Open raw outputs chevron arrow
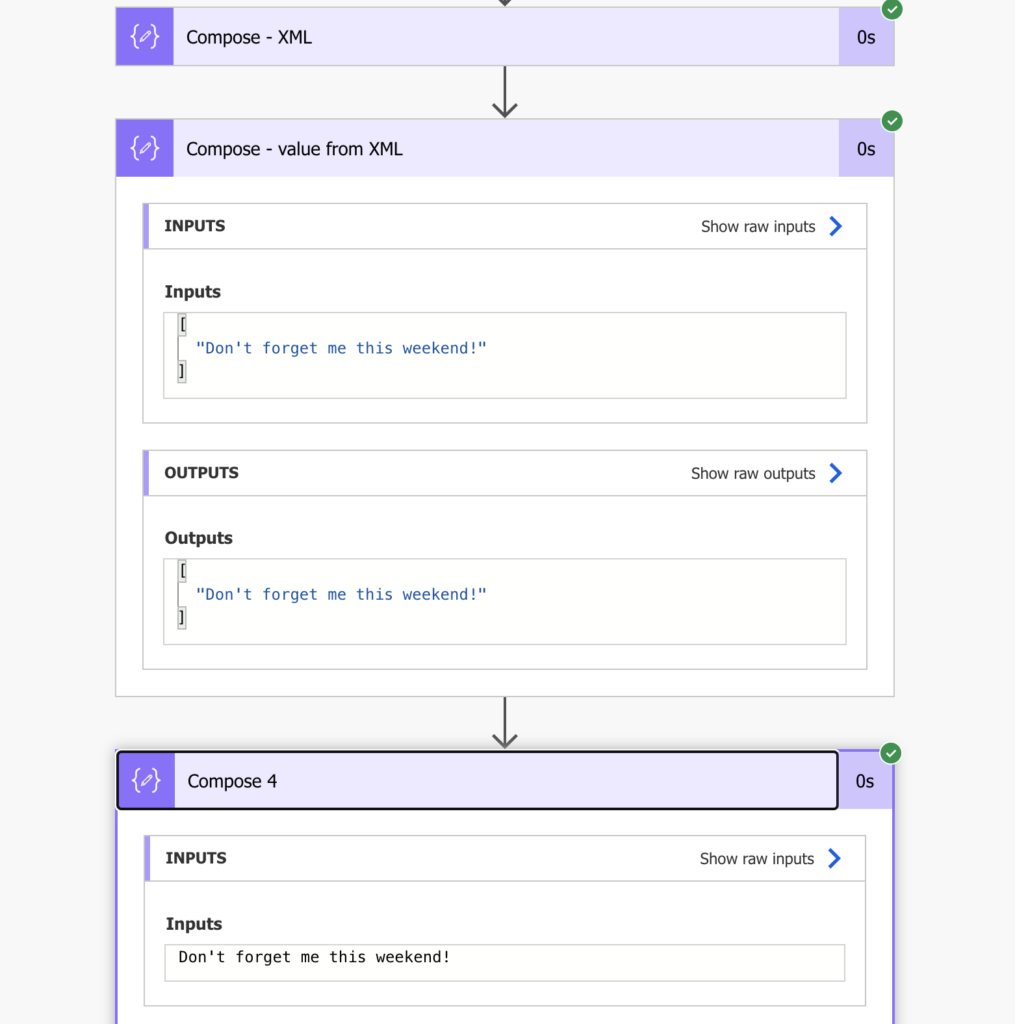 (x=836, y=473)
